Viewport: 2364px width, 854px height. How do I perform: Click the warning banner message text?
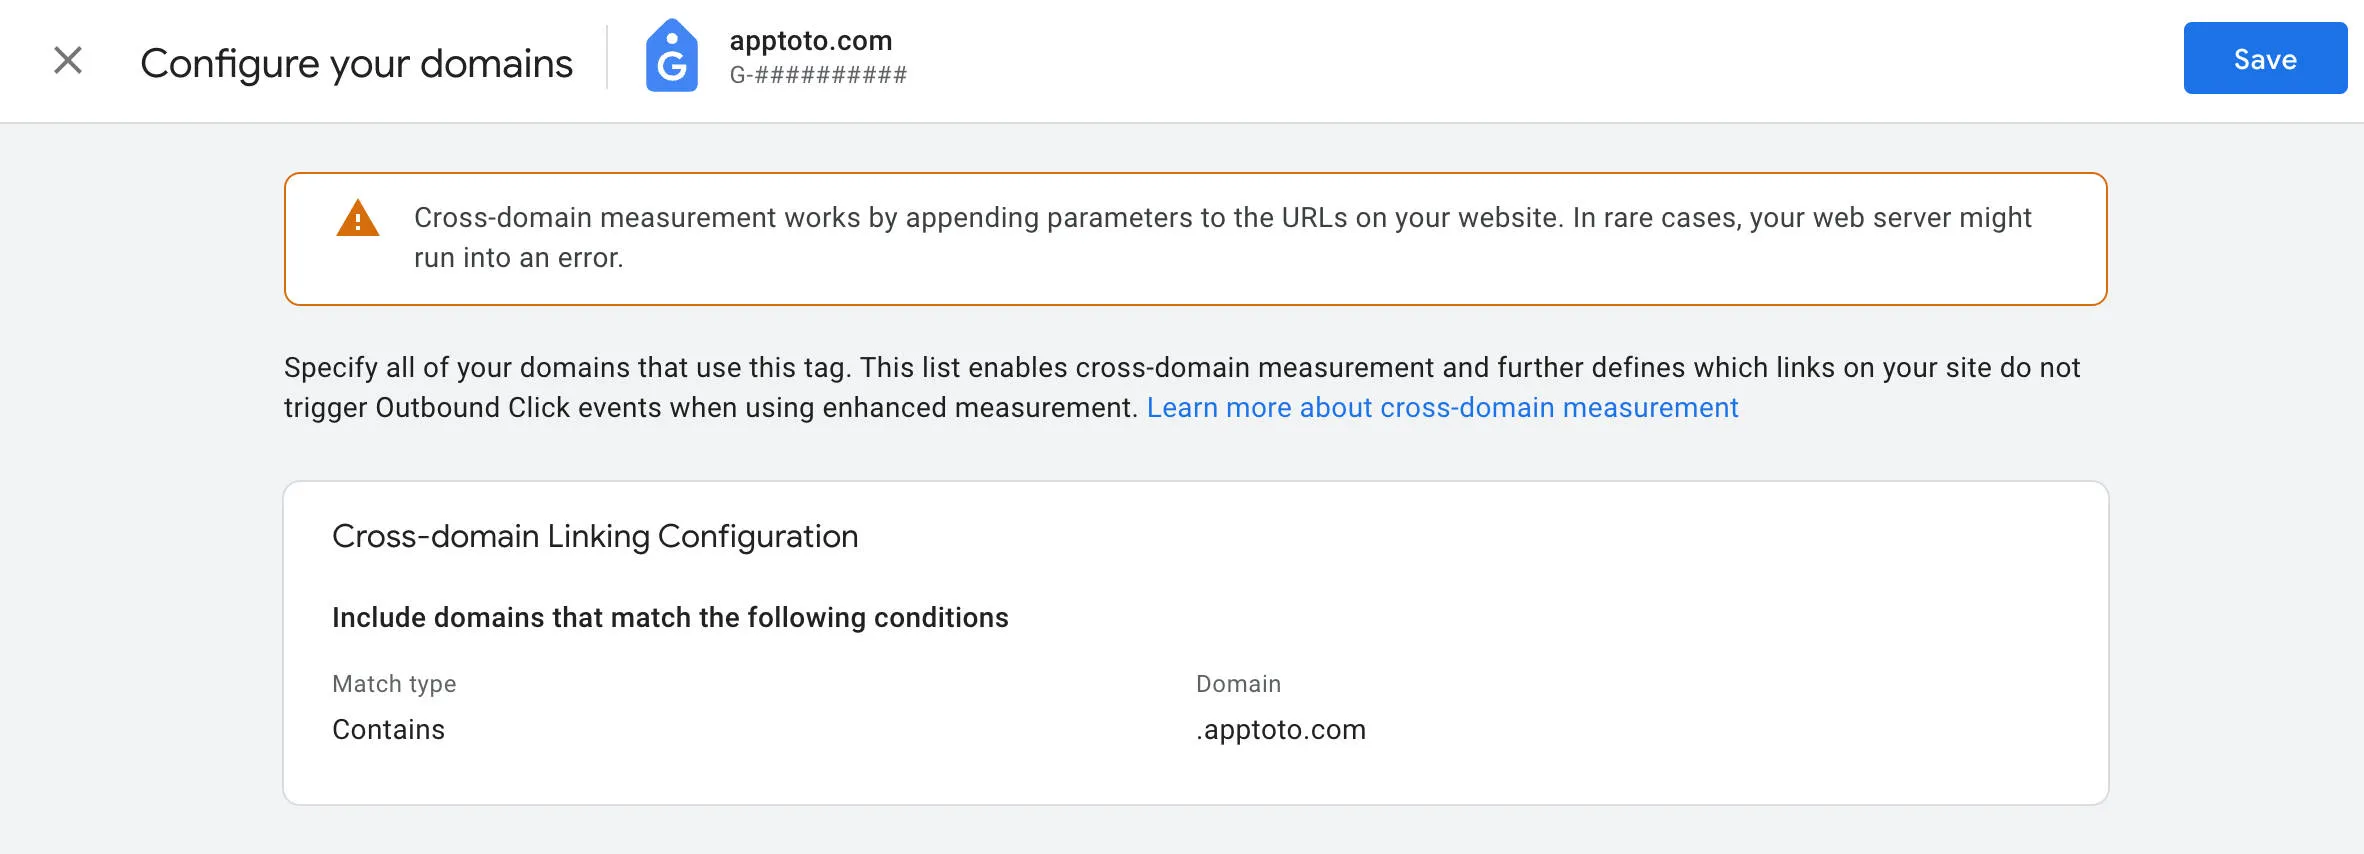1221,237
